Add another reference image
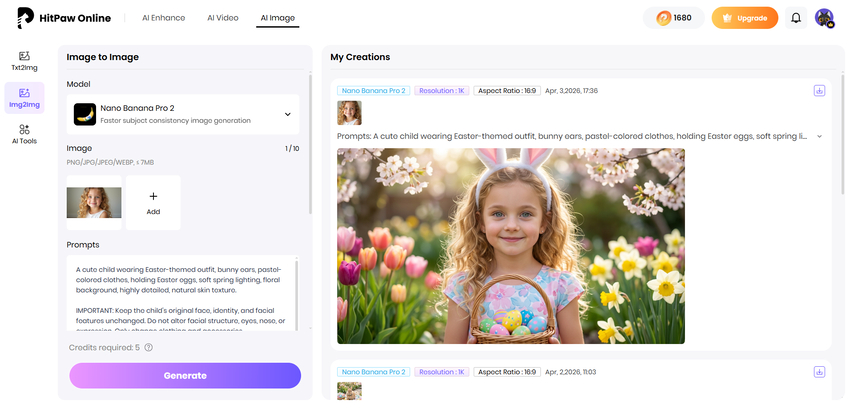 (x=153, y=203)
